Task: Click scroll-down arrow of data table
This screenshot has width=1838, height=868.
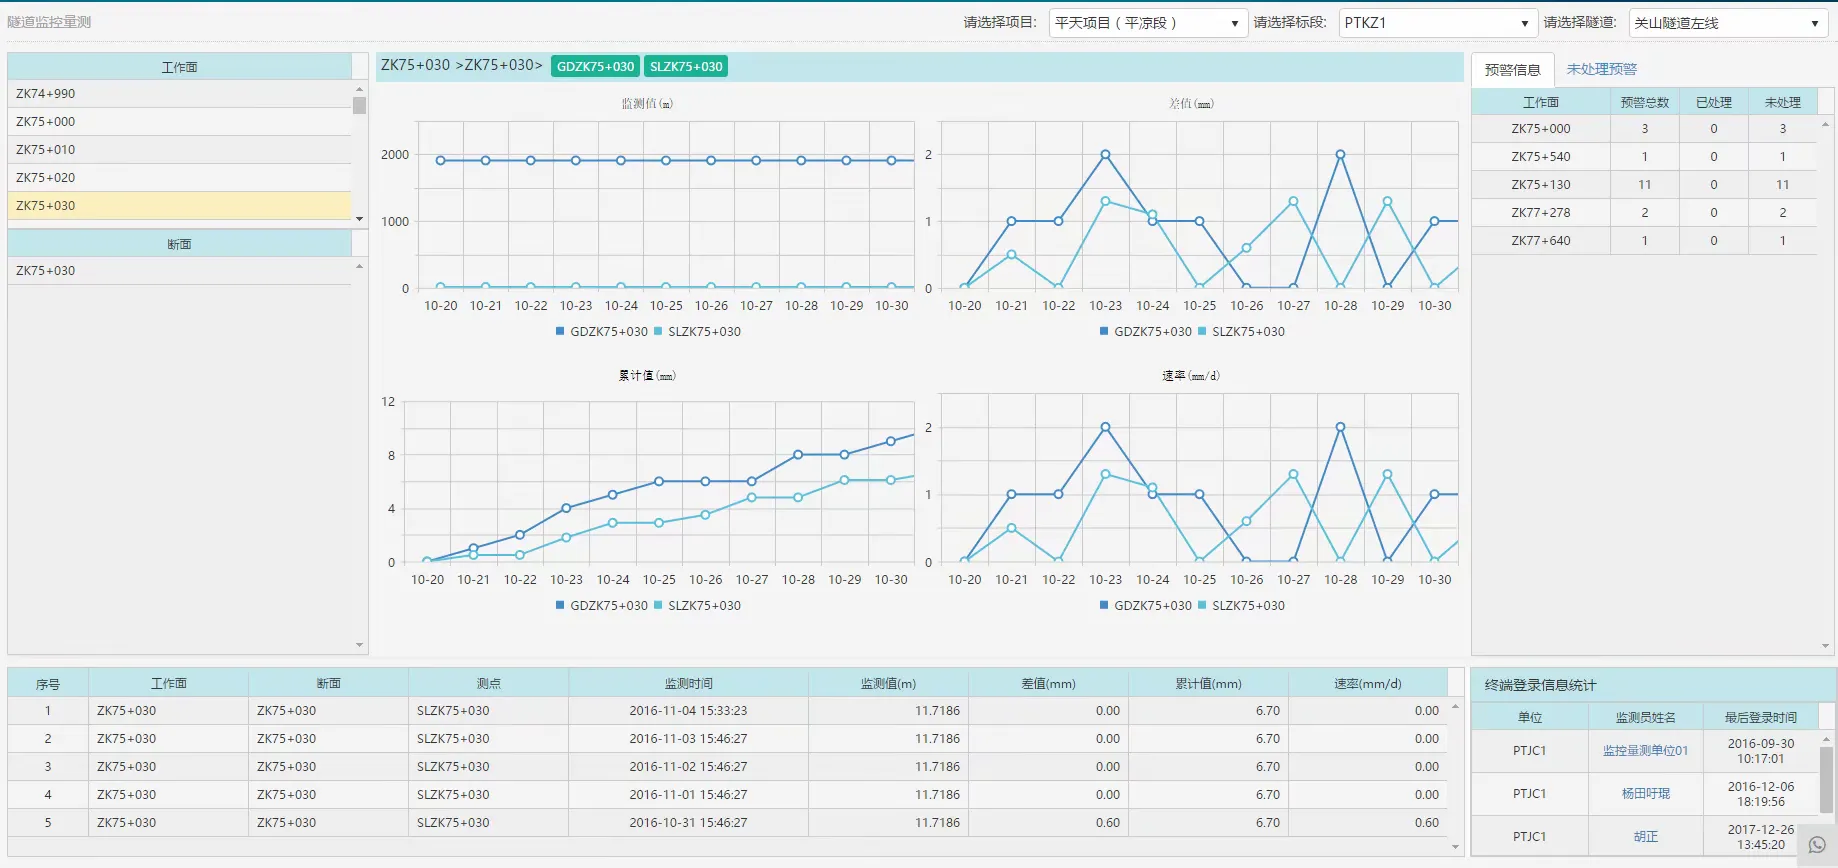Action: click(1455, 847)
